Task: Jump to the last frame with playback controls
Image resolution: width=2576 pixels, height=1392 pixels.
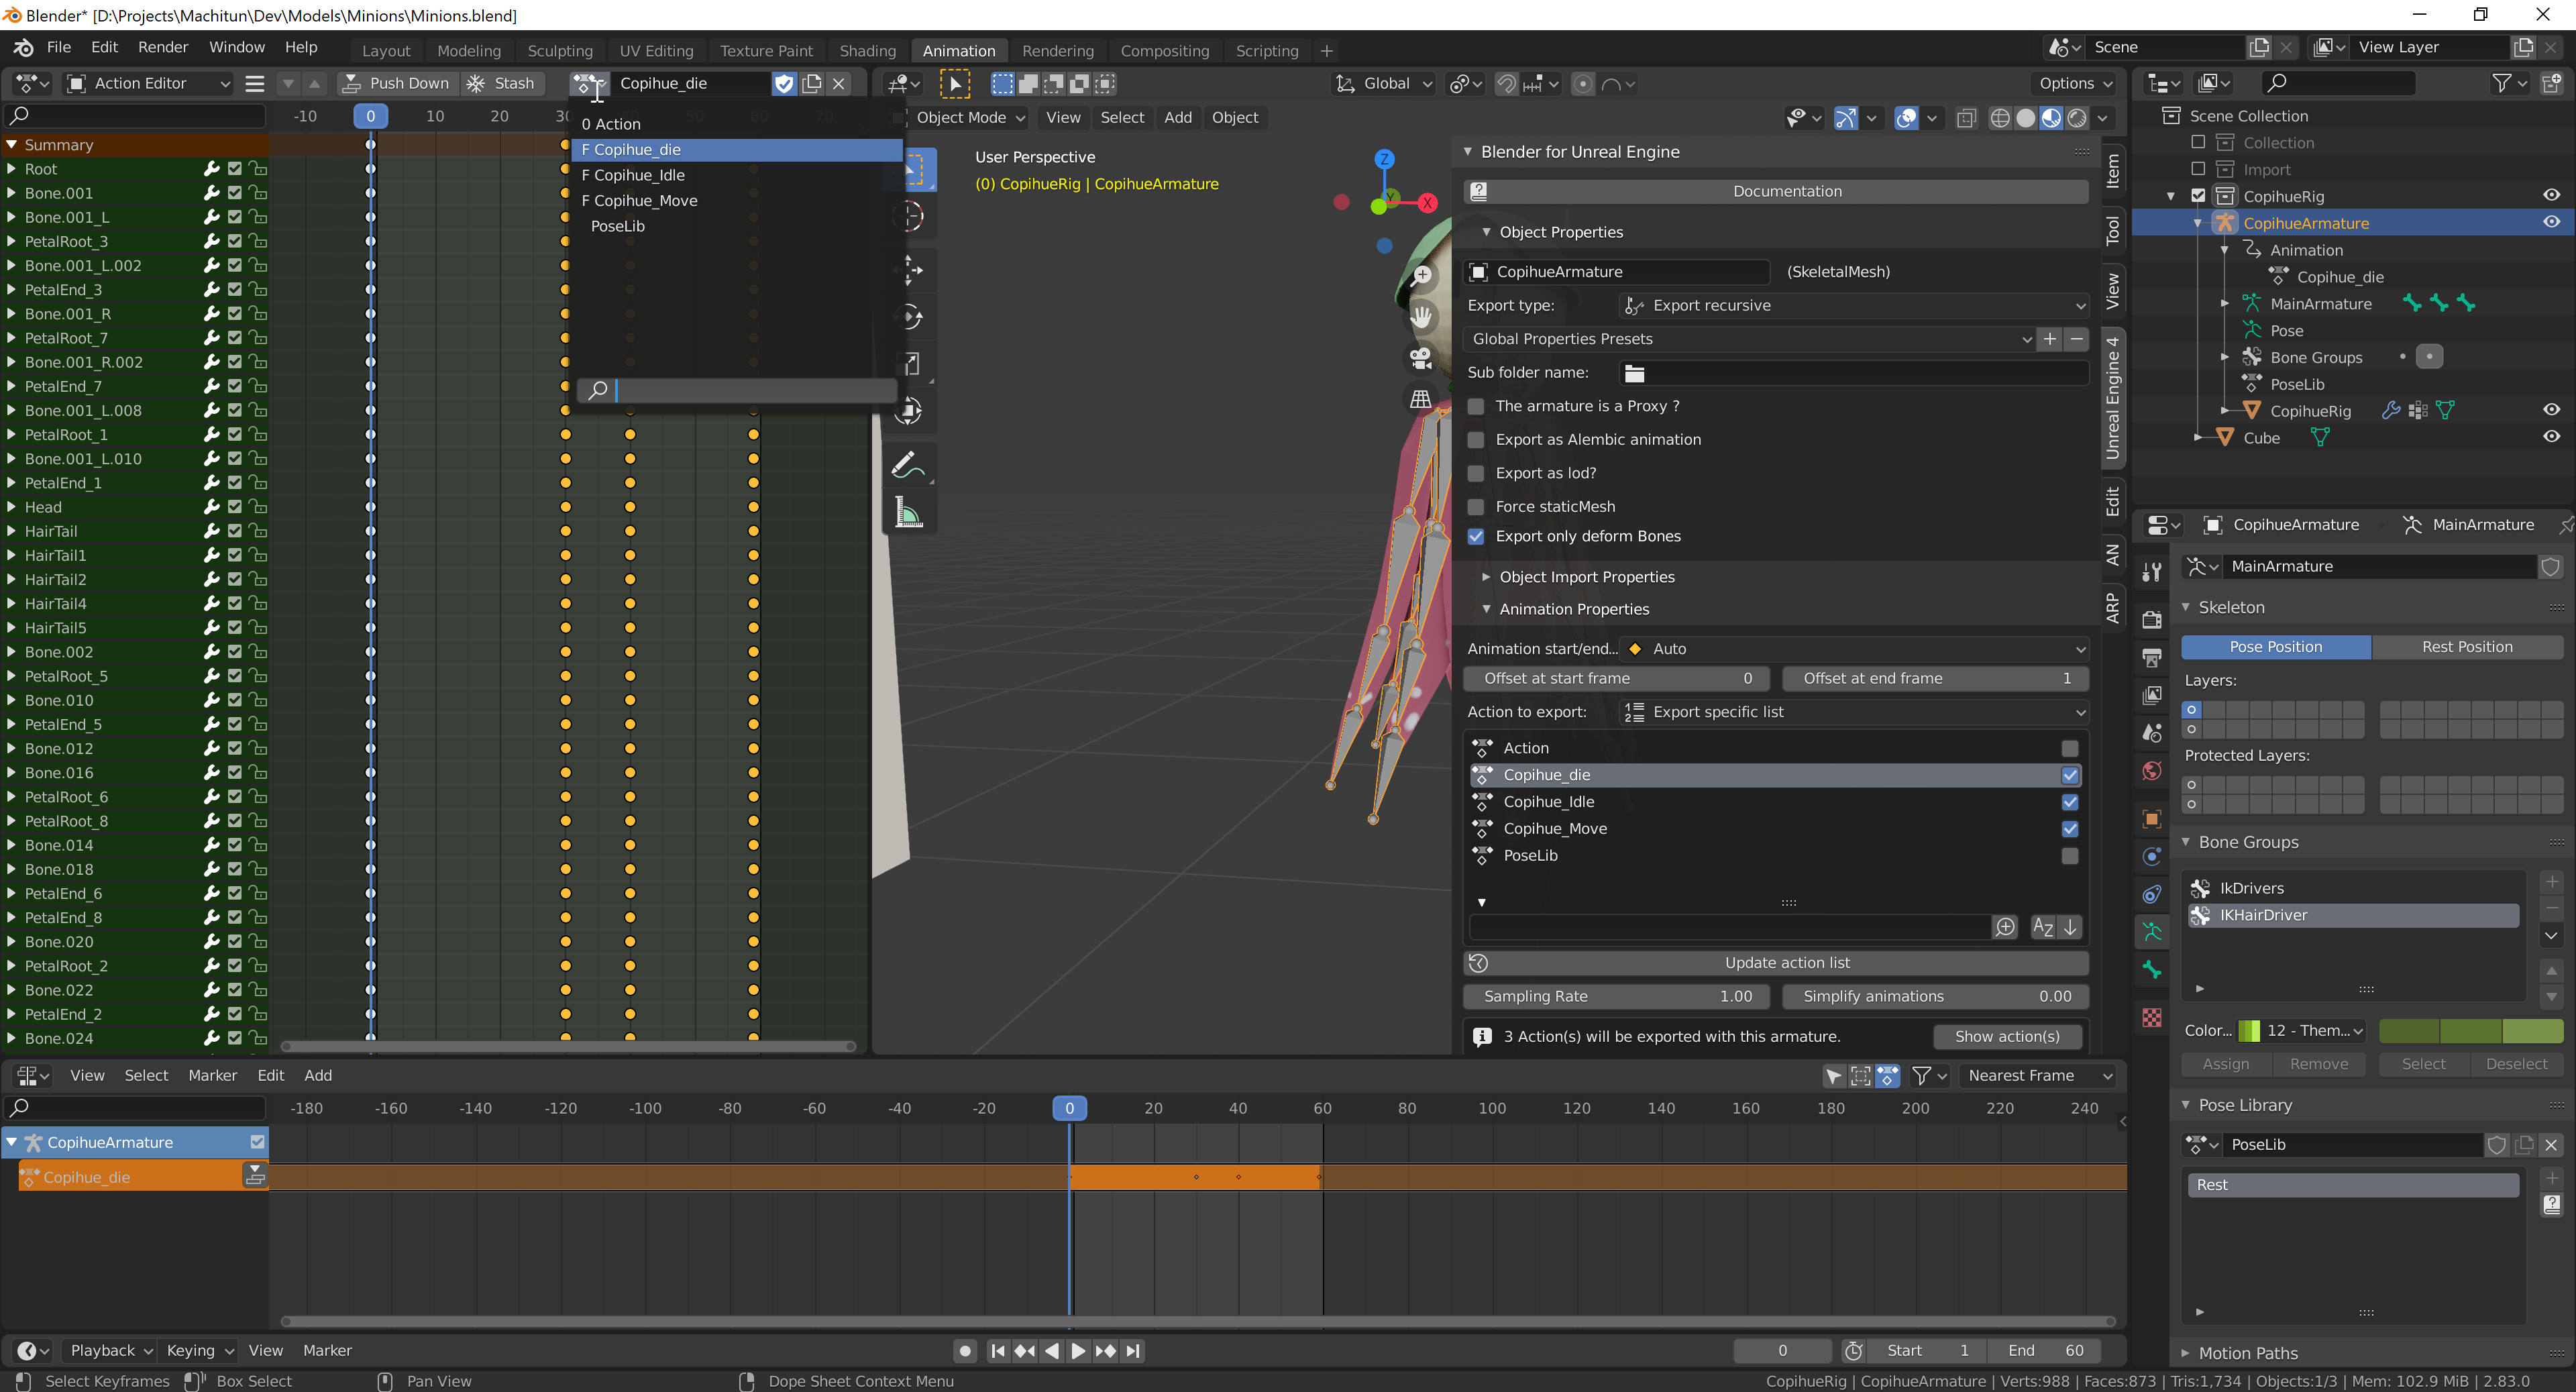Action: click(1134, 1350)
